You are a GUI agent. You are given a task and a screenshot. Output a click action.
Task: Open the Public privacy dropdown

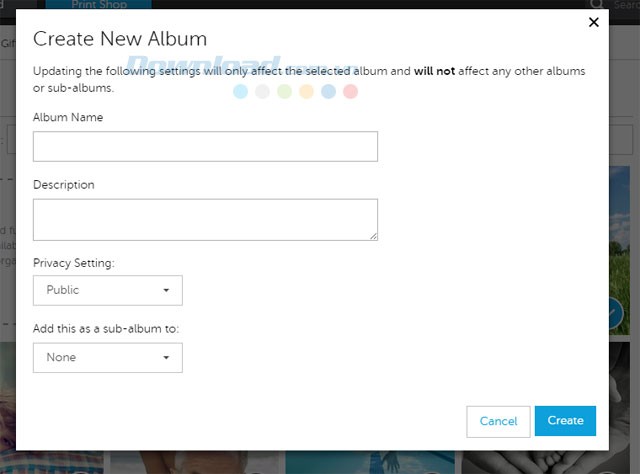click(x=107, y=291)
